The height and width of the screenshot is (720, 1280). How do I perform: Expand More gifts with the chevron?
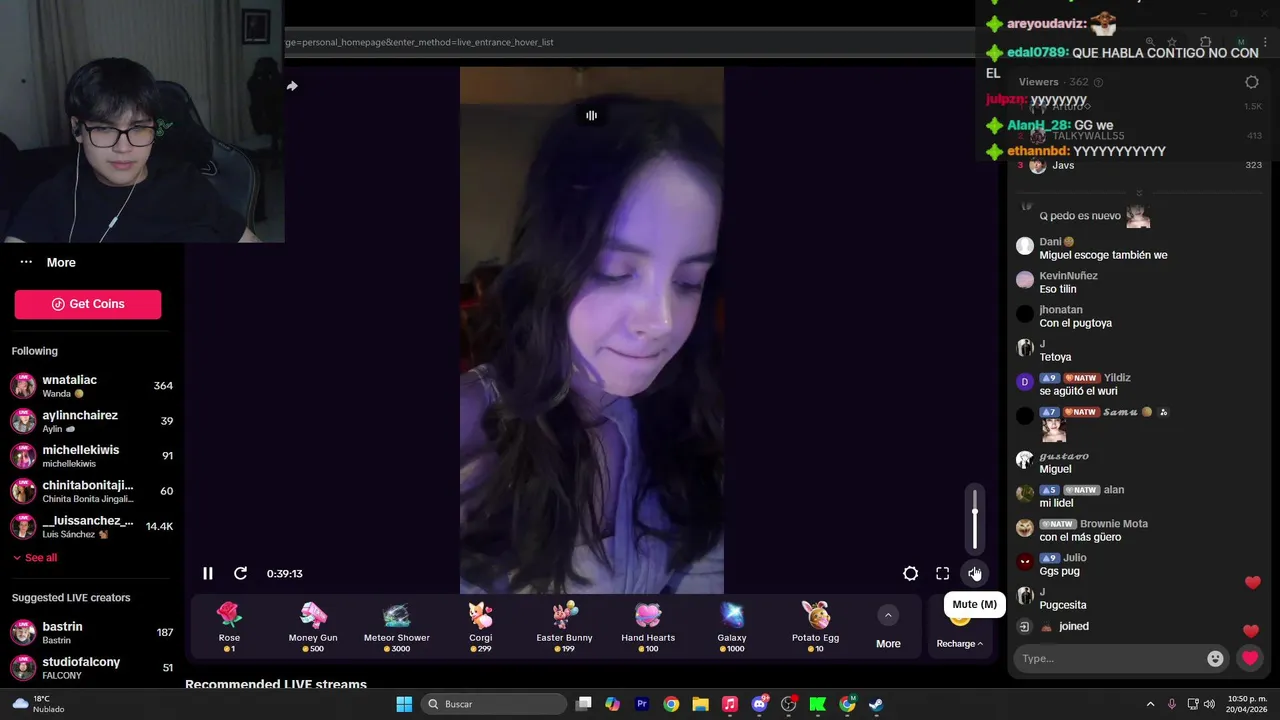888,615
